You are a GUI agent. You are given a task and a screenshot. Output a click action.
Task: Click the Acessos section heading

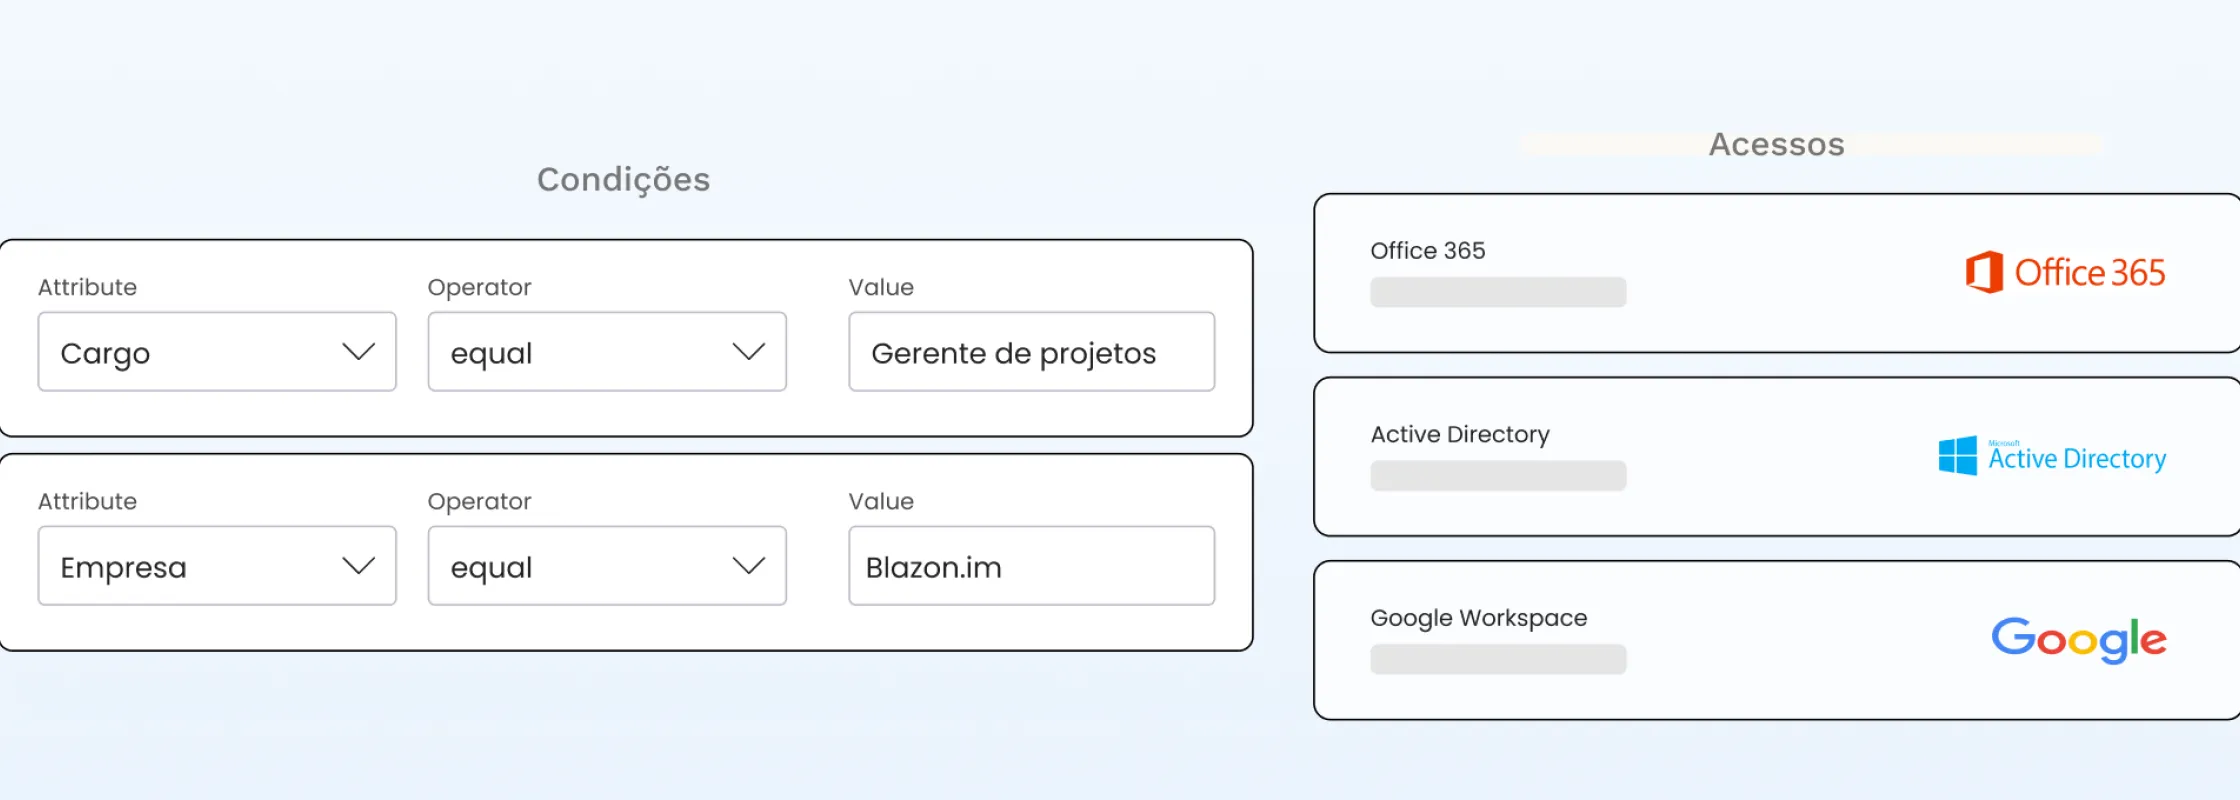[x=1776, y=145]
